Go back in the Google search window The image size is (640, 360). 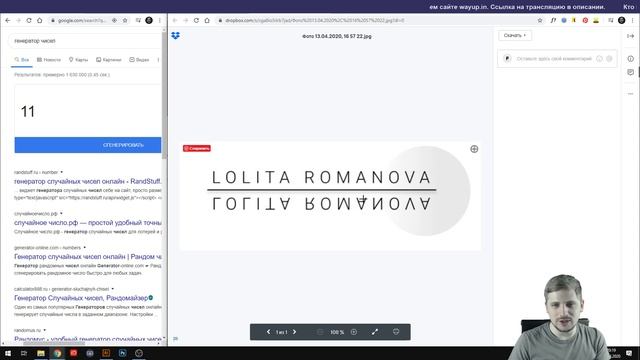point(8,20)
